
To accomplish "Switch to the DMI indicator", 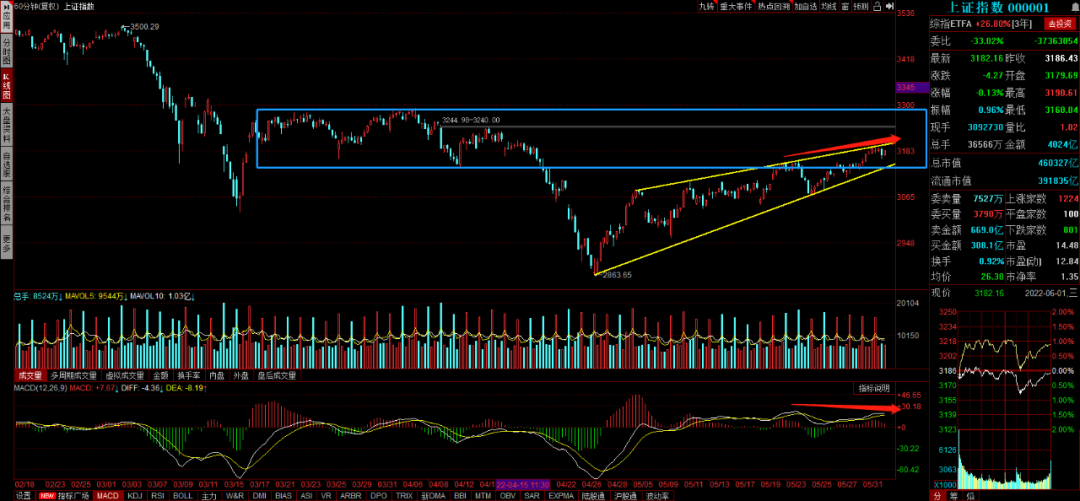I will pos(260,495).
